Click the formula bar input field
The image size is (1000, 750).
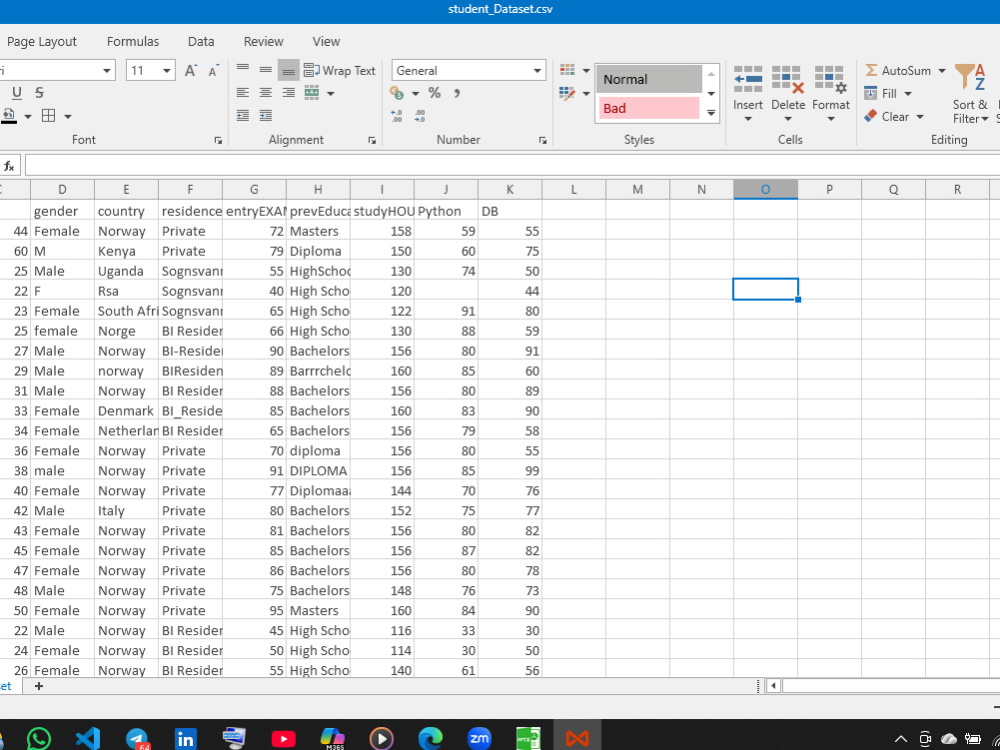512,166
